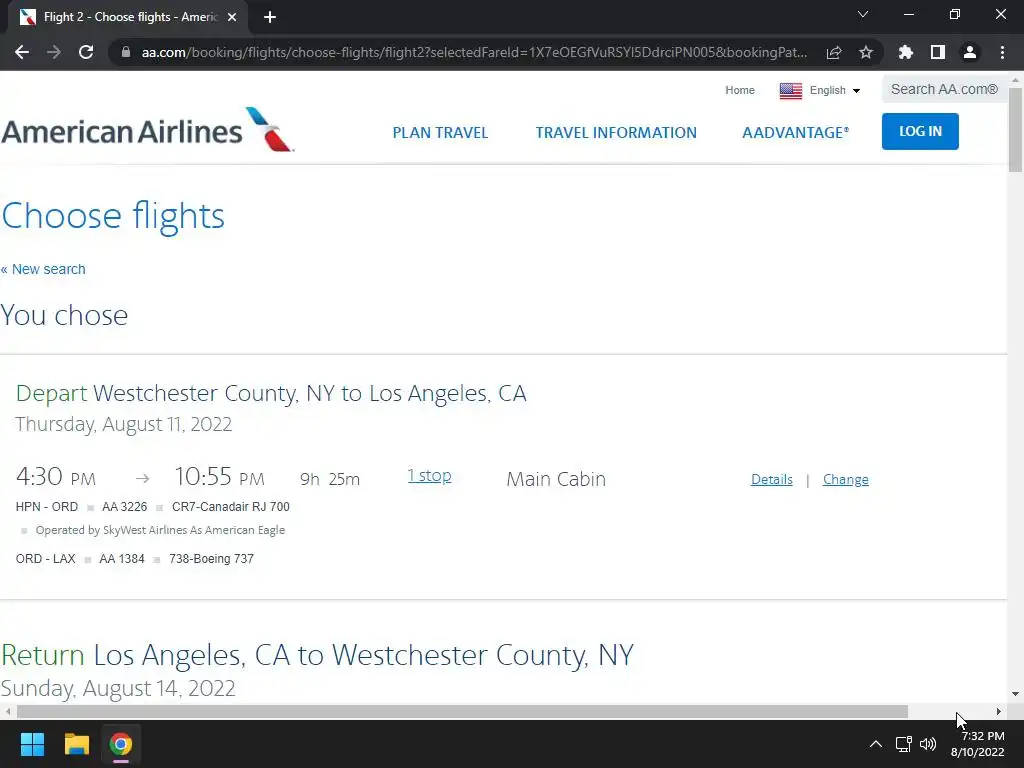Click the AA 3226 flight number
Screen dimensions: 1024x768
click(124, 507)
